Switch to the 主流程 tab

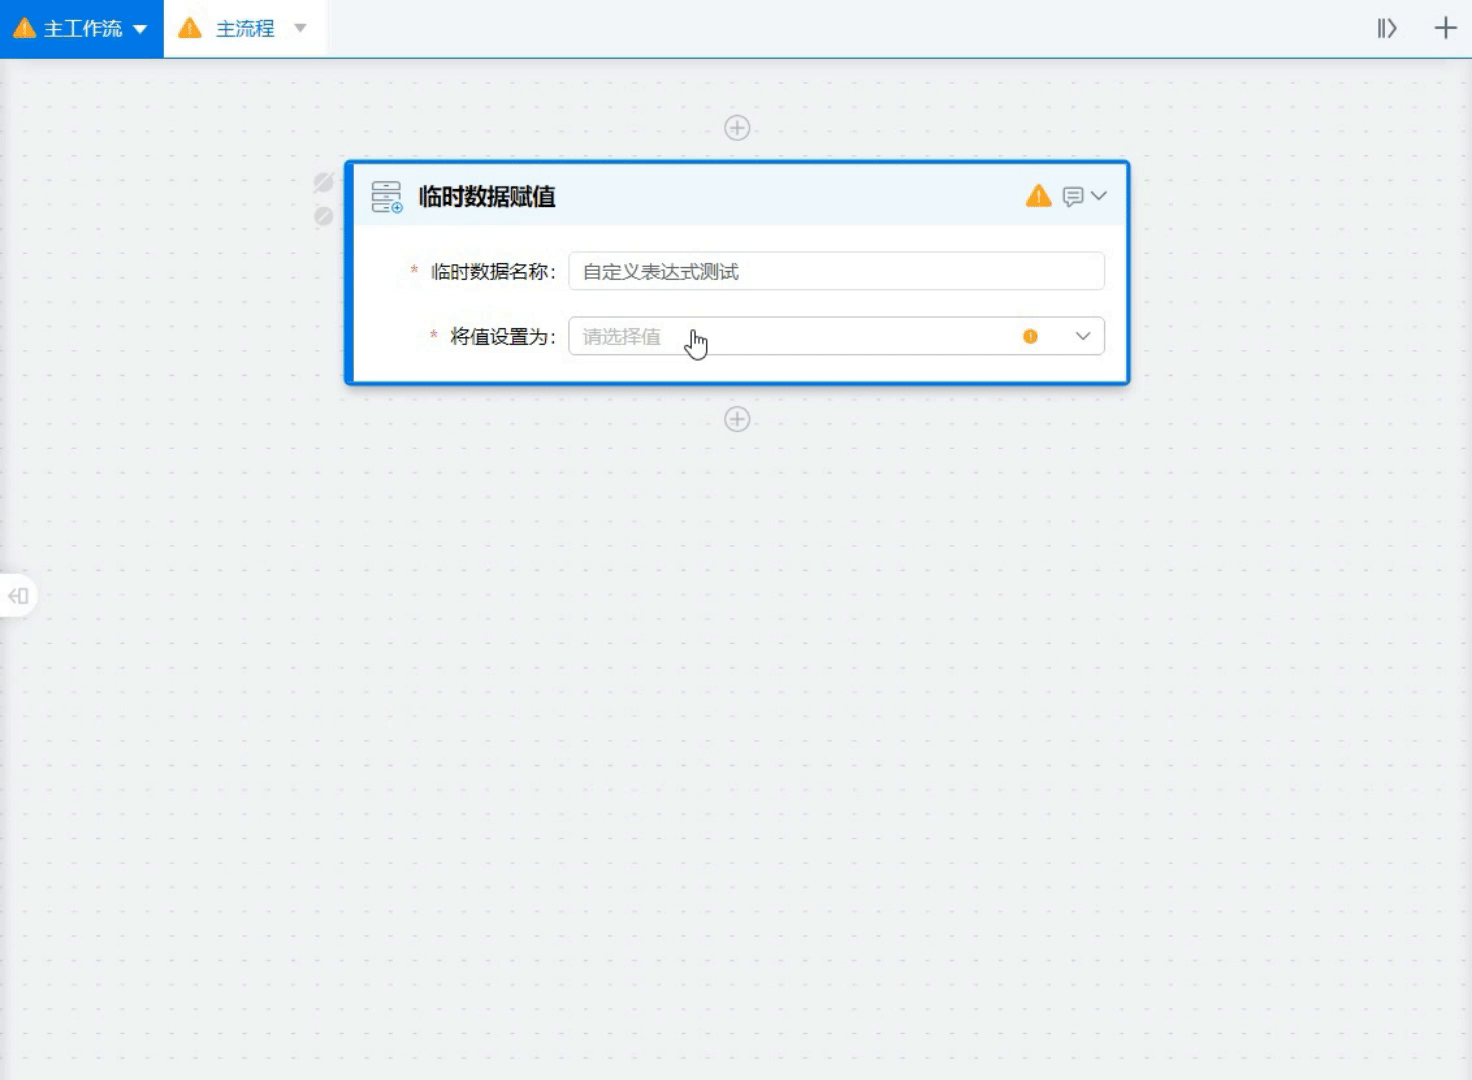(x=245, y=29)
